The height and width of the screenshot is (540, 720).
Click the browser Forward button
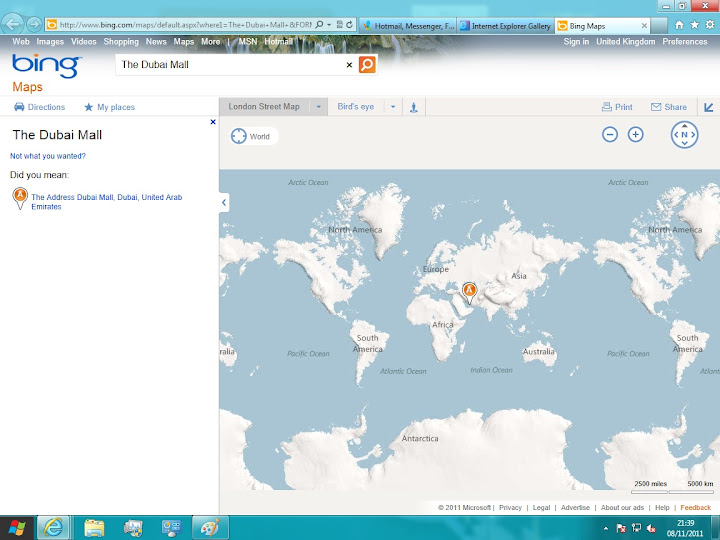[34, 24]
